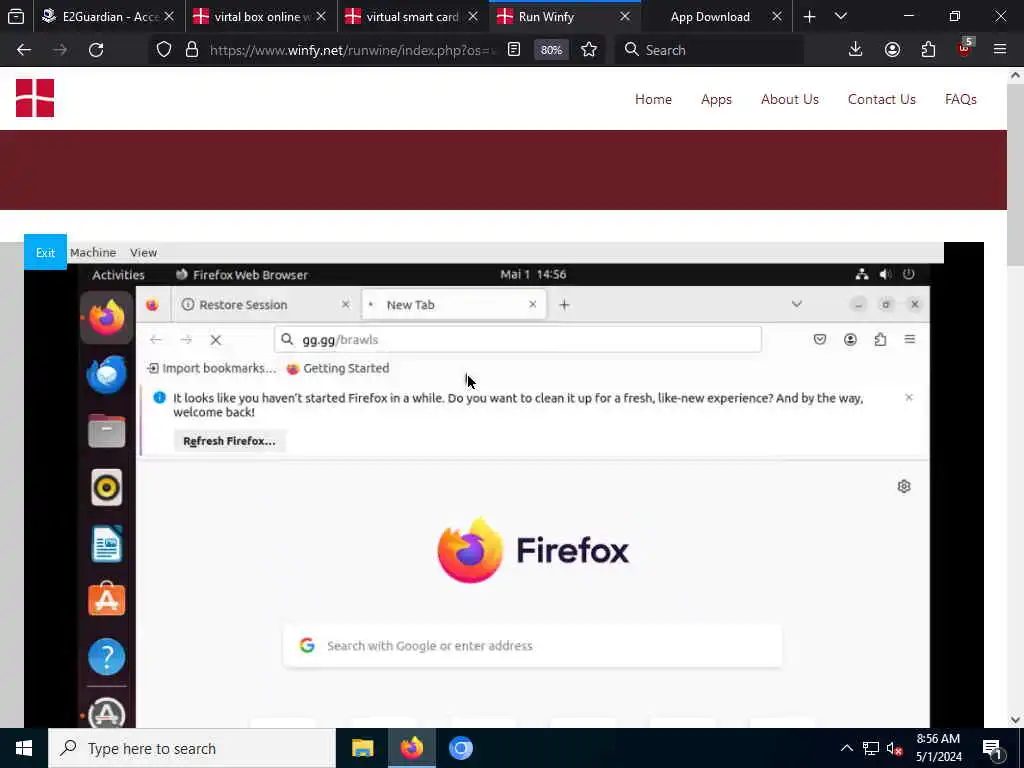
Task: List all tabs in outer browser
Action: 840,16
